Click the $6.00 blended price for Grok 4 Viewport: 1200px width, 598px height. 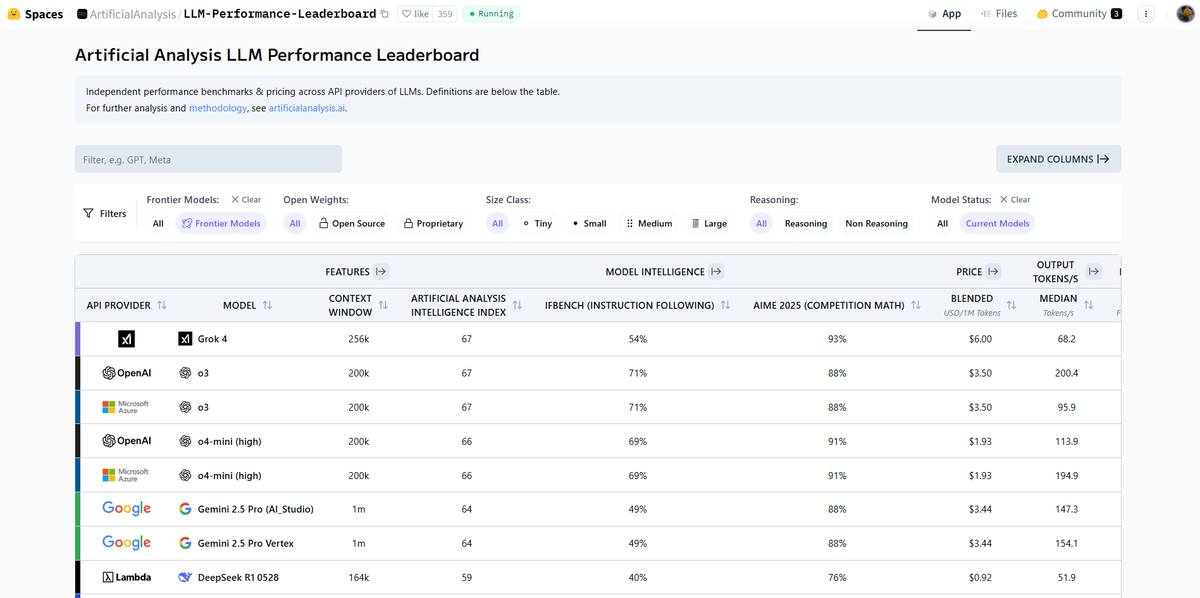coord(980,339)
